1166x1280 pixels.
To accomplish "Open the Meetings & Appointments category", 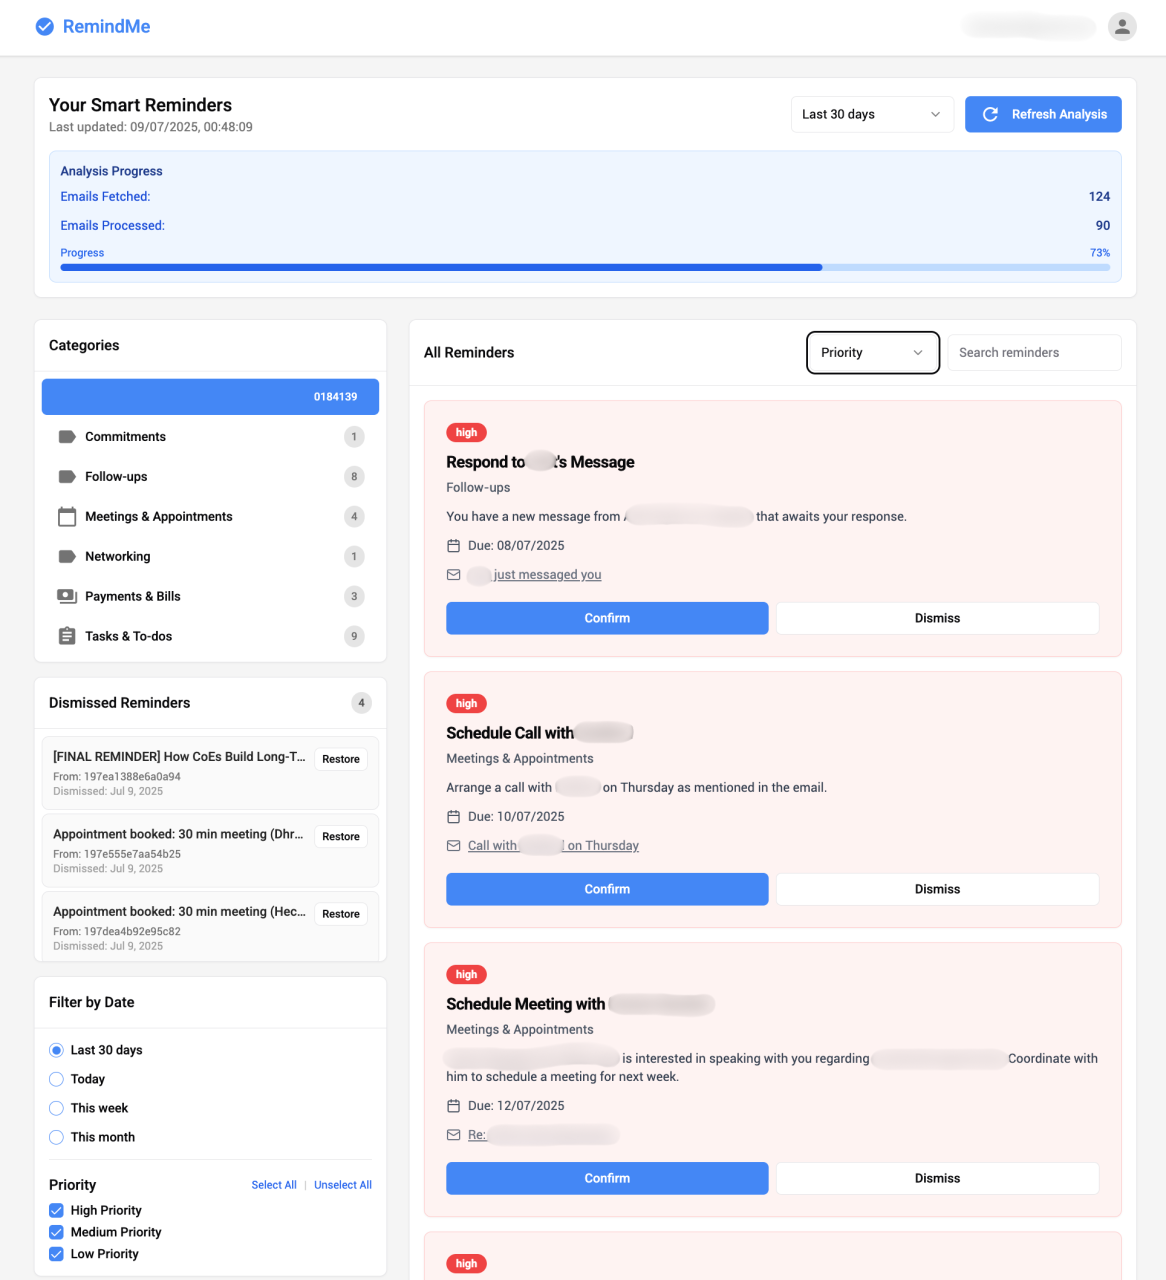I will [x=210, y=517].
